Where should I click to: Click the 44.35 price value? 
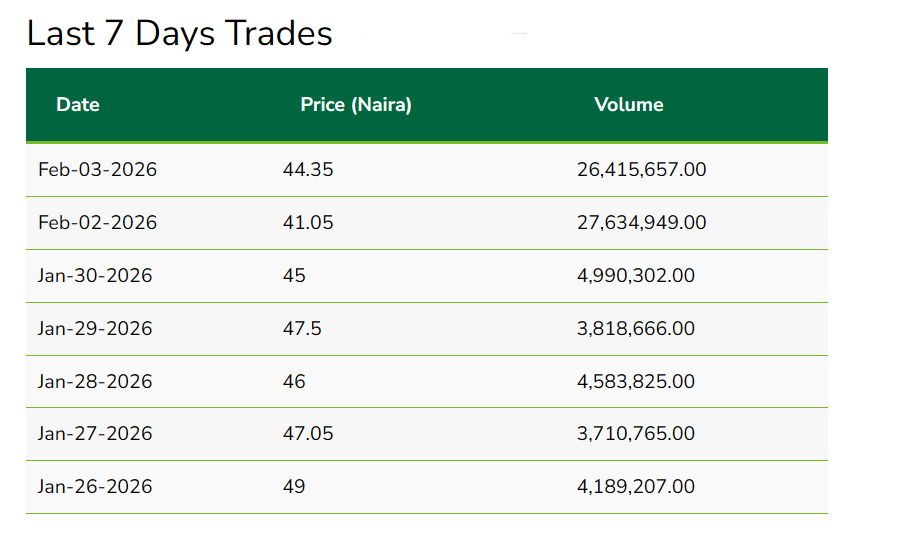point(308,170)
